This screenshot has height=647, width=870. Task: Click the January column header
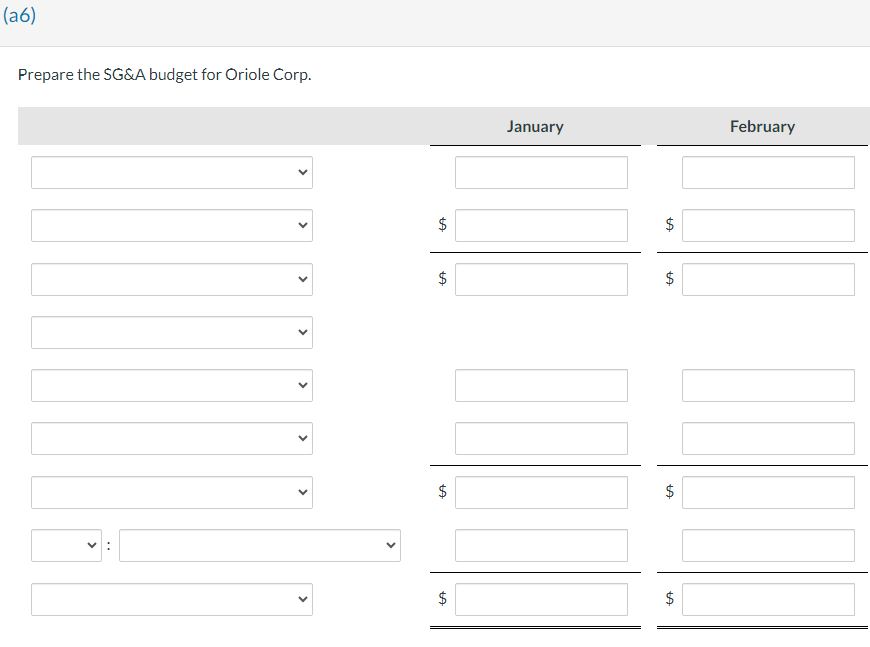tap(535, 127)
